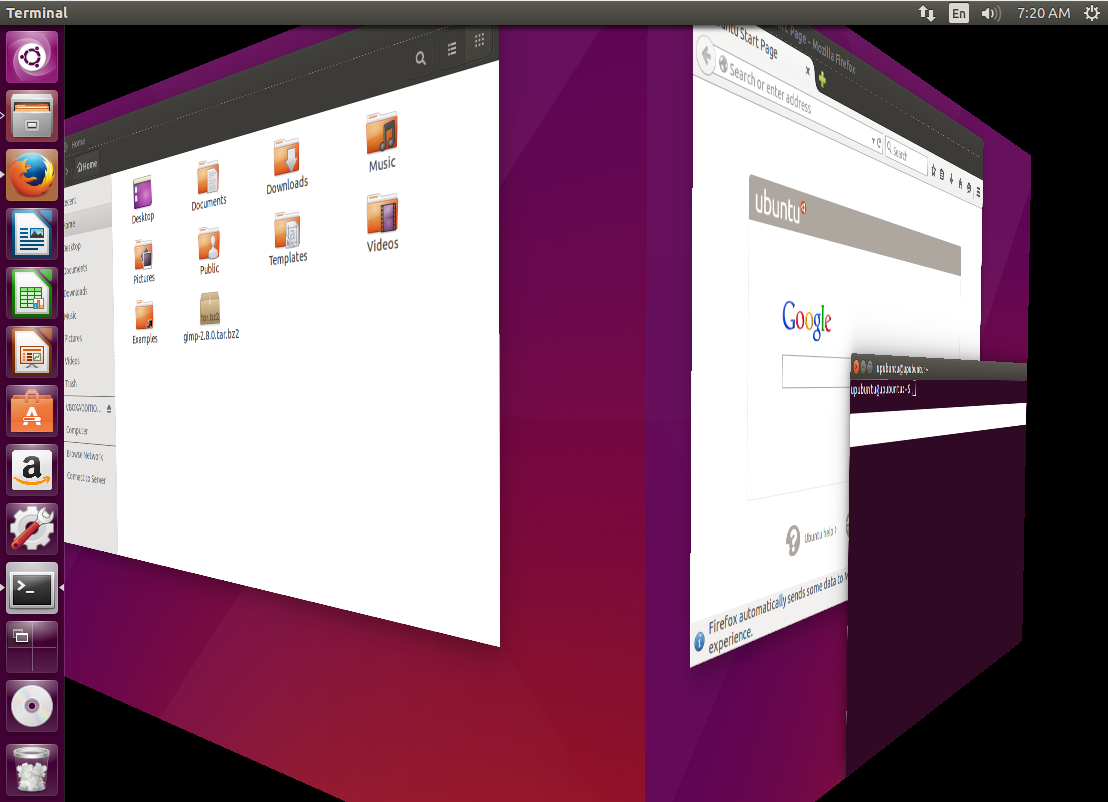Open the sound volume indicator

(x=991, y=13)
